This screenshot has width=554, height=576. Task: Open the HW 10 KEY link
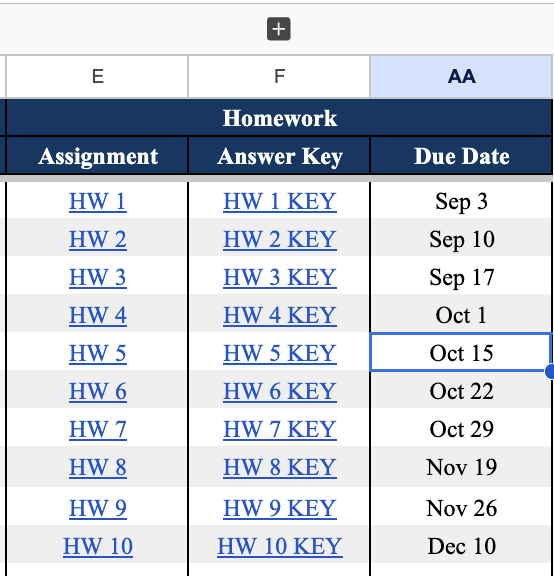click(280, 546)
